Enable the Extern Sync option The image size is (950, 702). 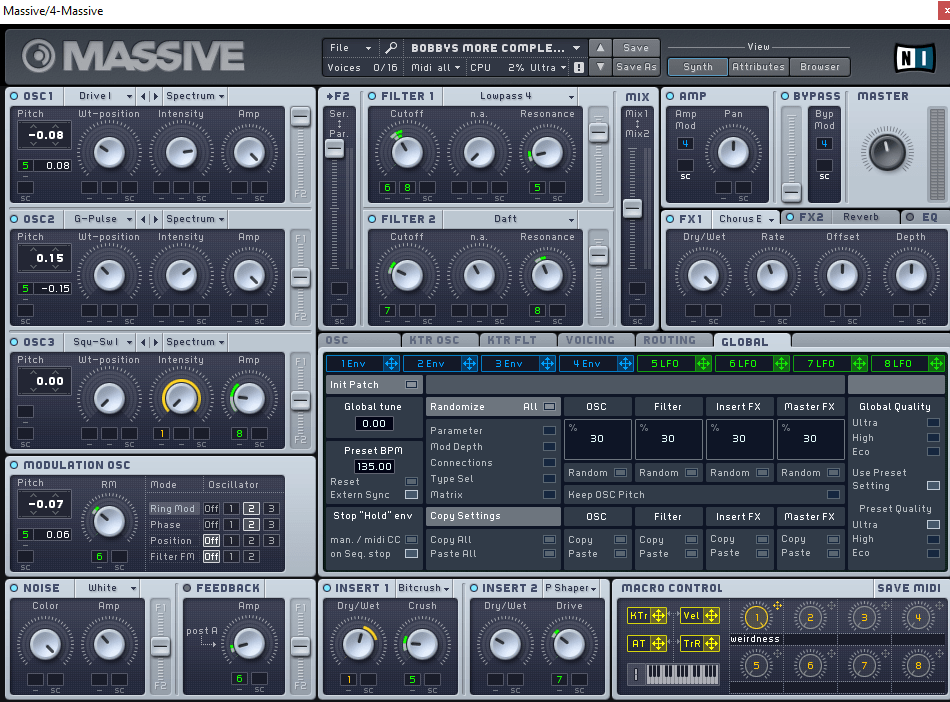pyautogui.click(x=411, y=494)
